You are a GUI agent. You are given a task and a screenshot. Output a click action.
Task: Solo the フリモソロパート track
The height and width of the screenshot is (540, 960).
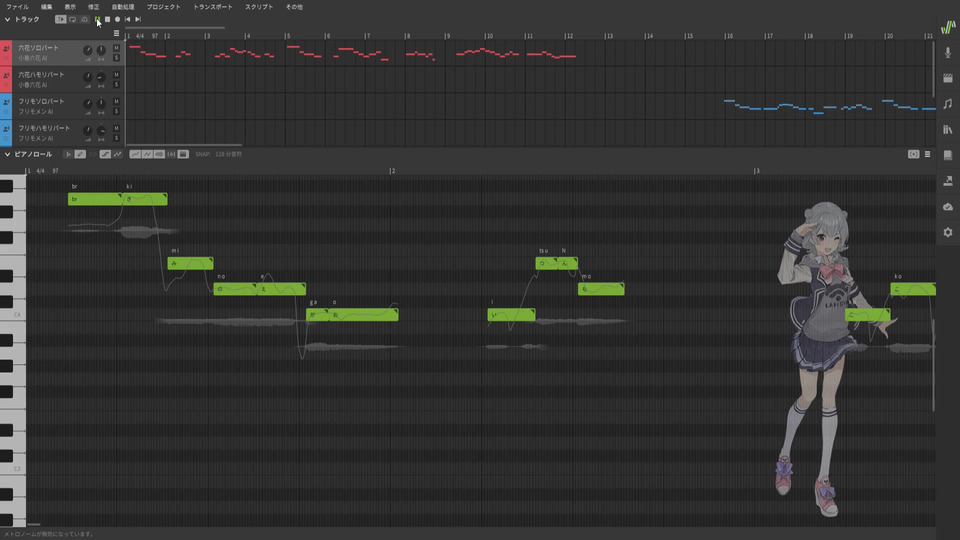tap(116, 111)
